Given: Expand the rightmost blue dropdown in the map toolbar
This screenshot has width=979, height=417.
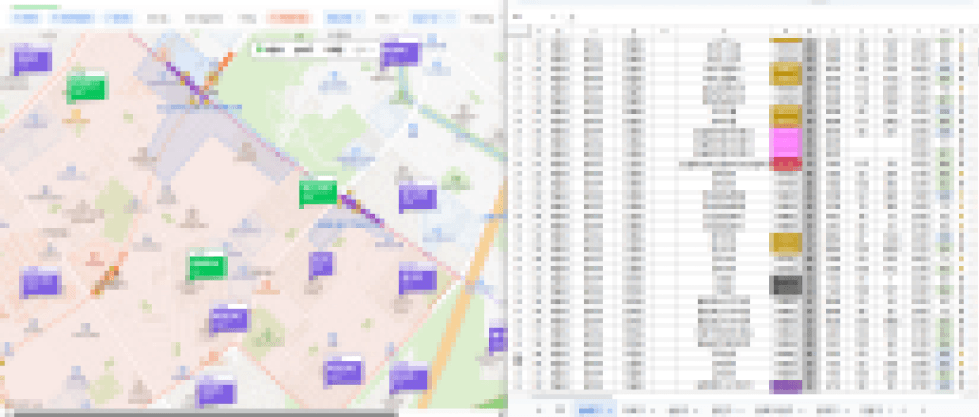Looking at the screenshot, I should point(433,18).
